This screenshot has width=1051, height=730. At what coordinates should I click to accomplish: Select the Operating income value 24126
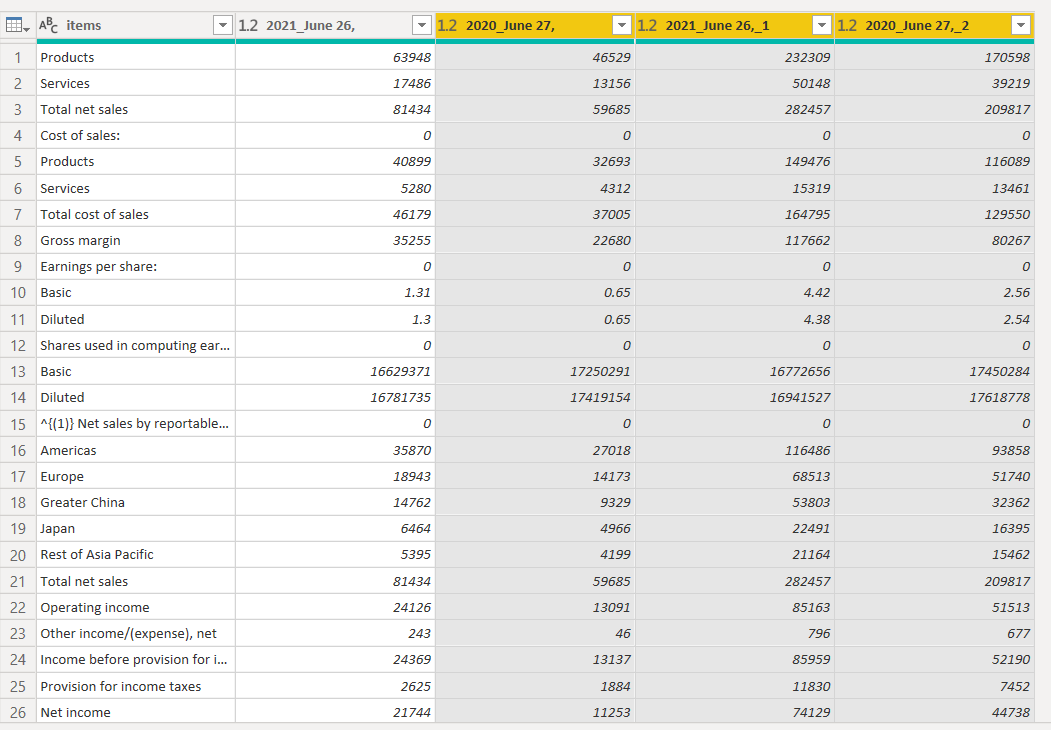[336, 607]
